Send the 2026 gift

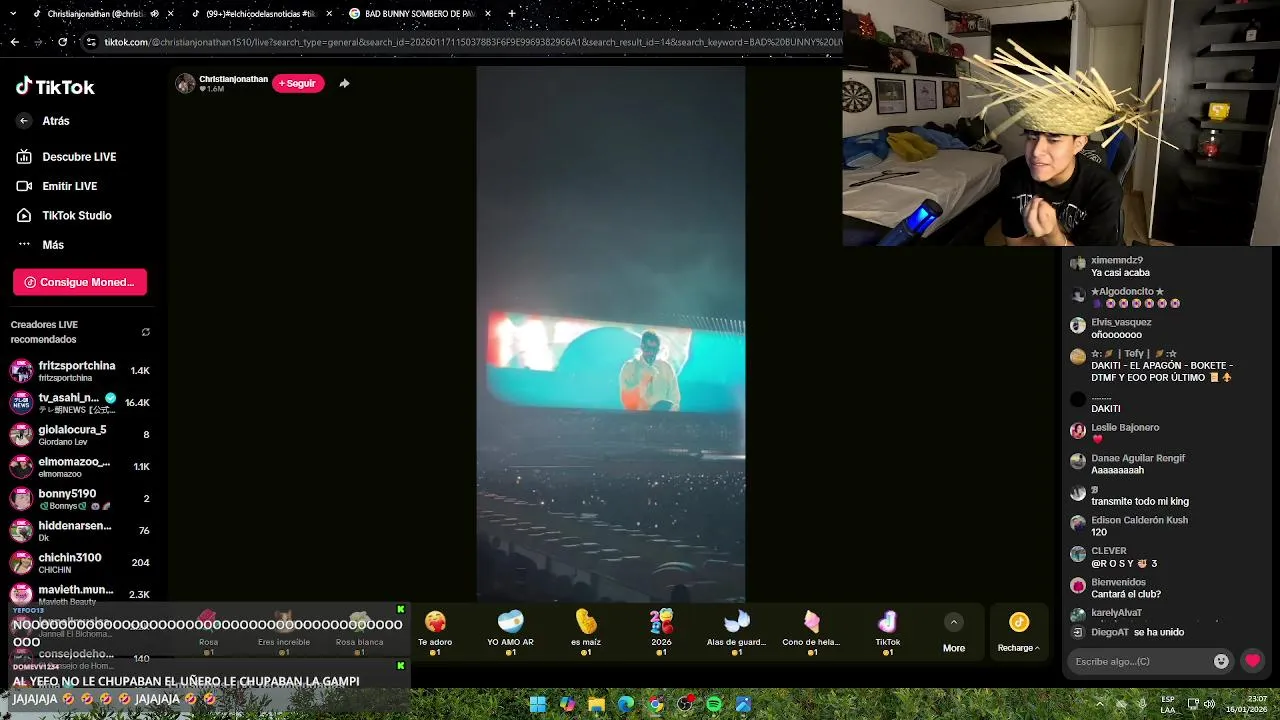[x=661, y=633]
